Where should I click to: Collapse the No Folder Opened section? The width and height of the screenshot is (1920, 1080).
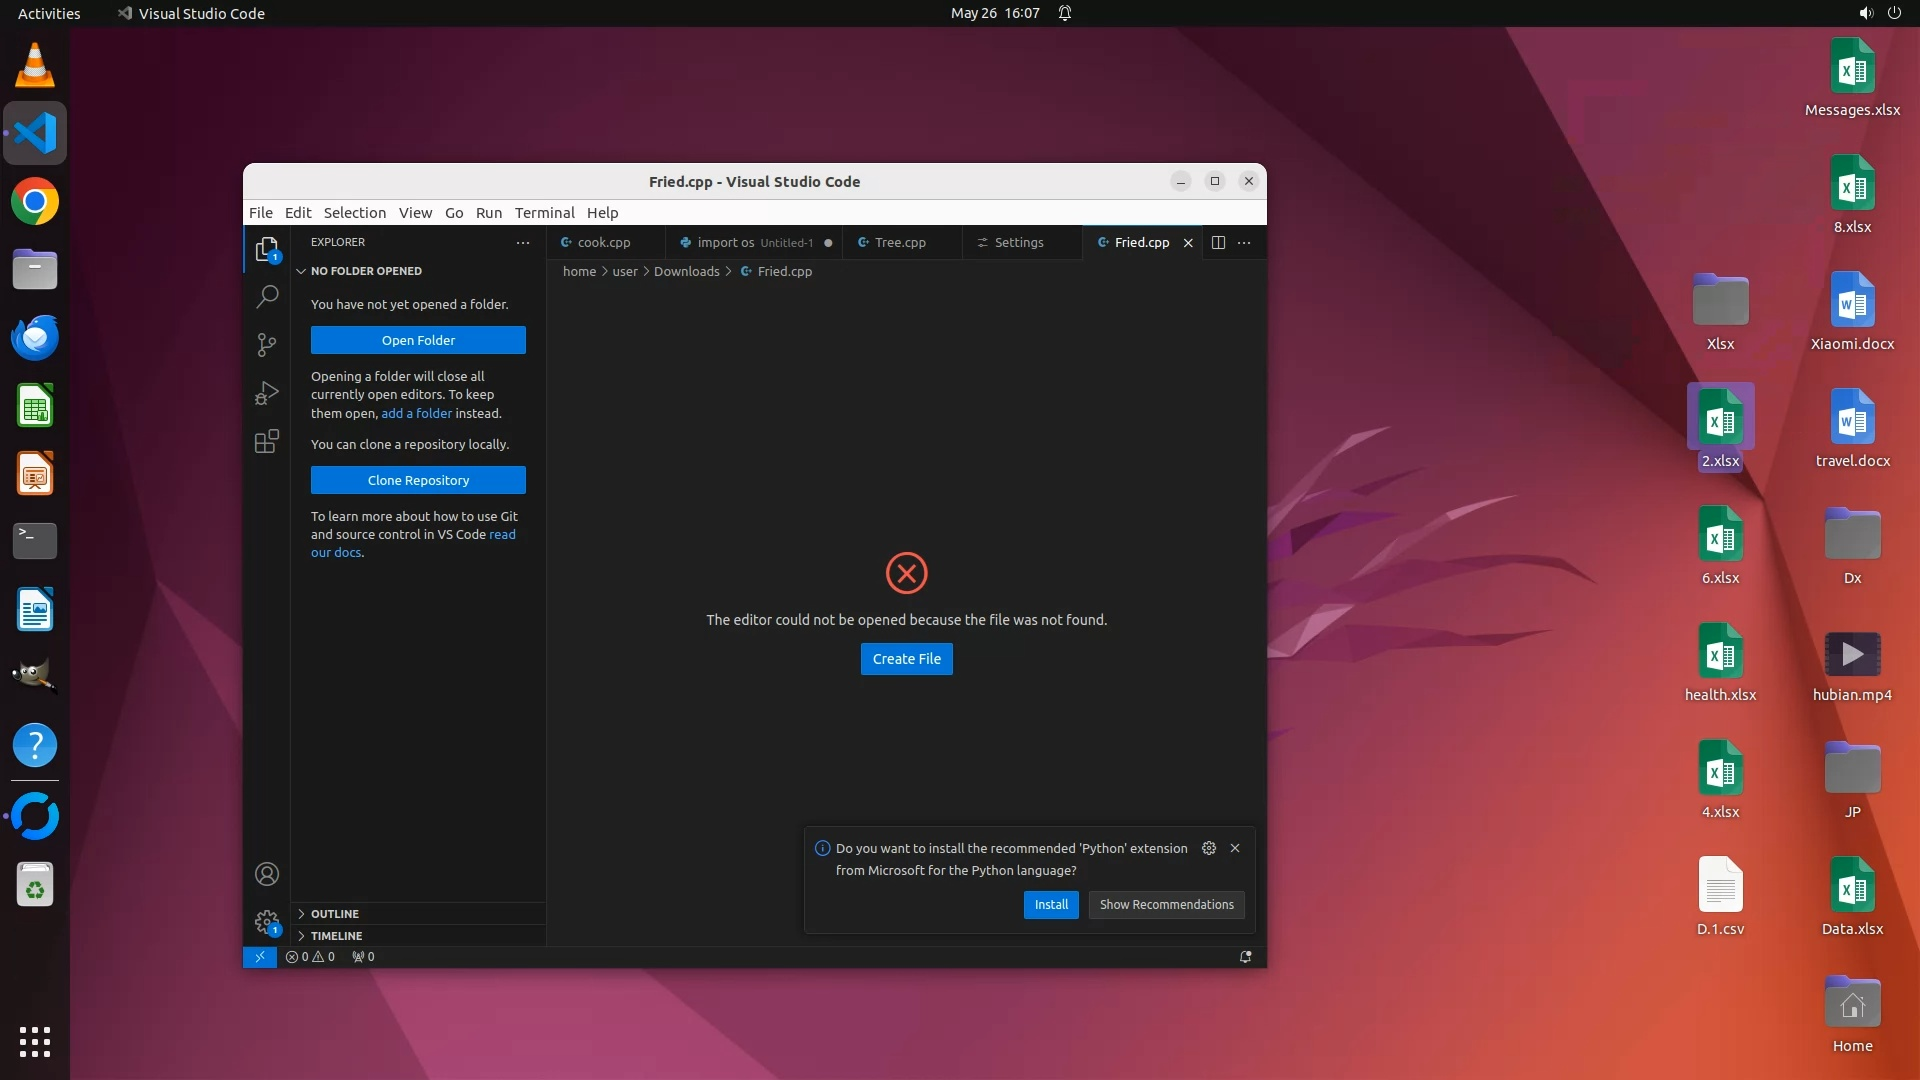point(365,271)
